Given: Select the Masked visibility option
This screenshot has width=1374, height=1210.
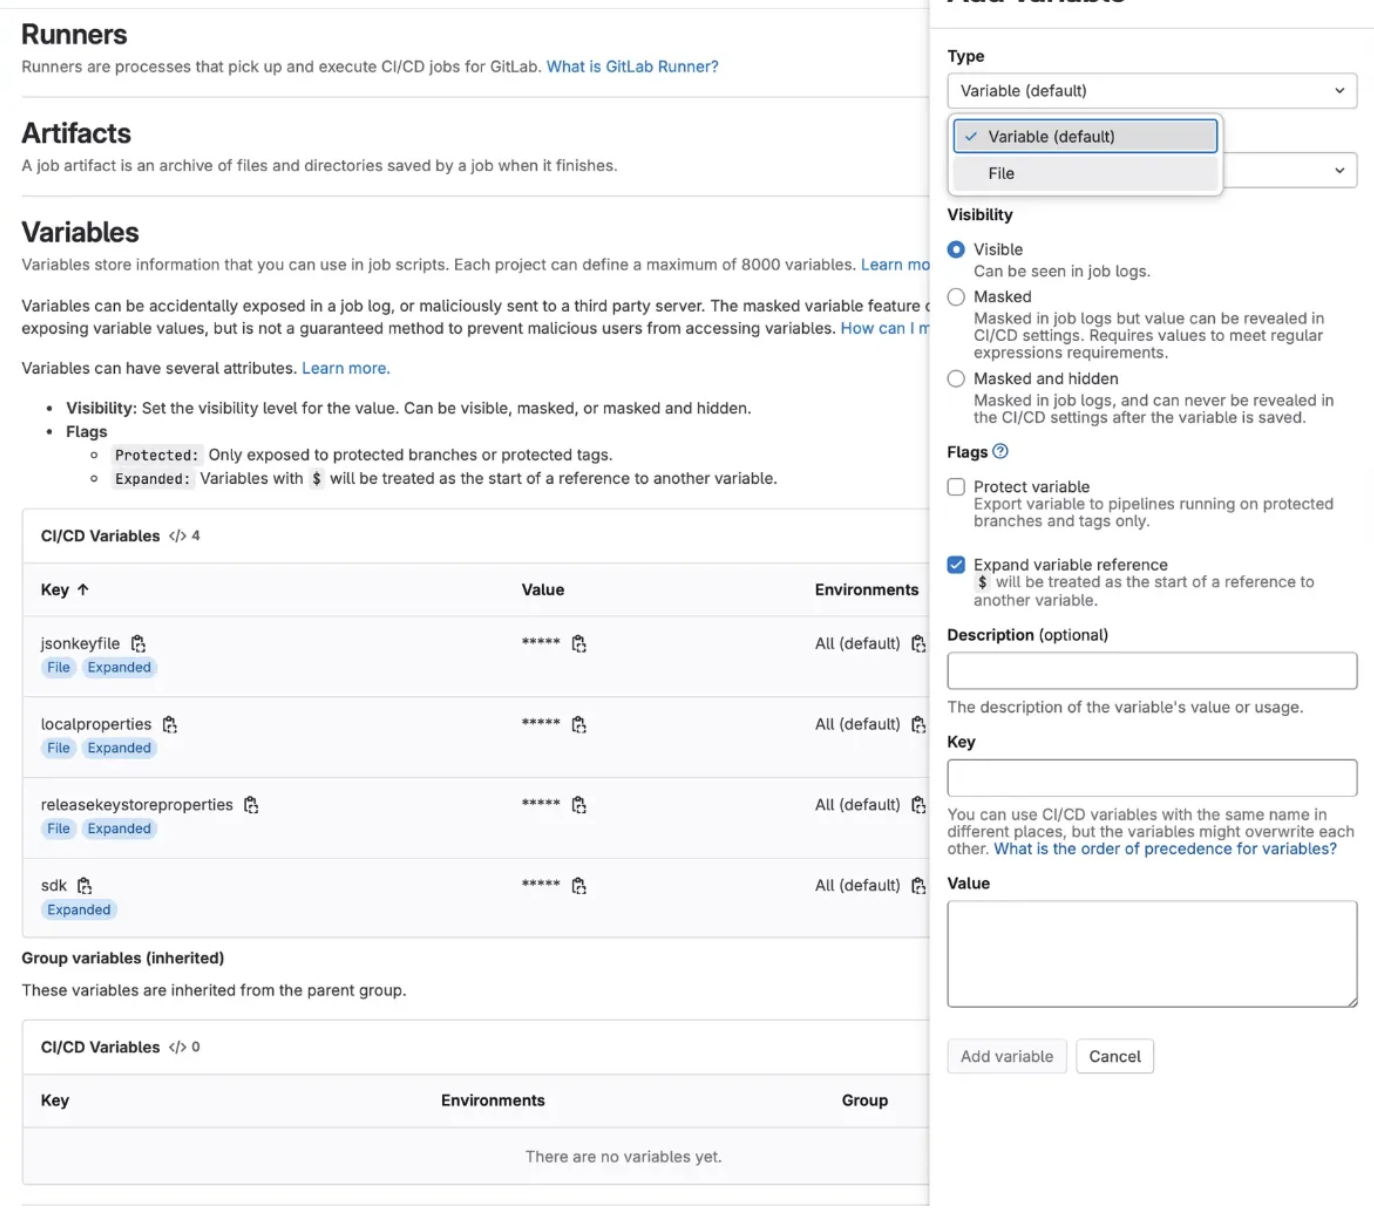Looking at the screenshot, I should pyautogui.click(x=956, y=297).
